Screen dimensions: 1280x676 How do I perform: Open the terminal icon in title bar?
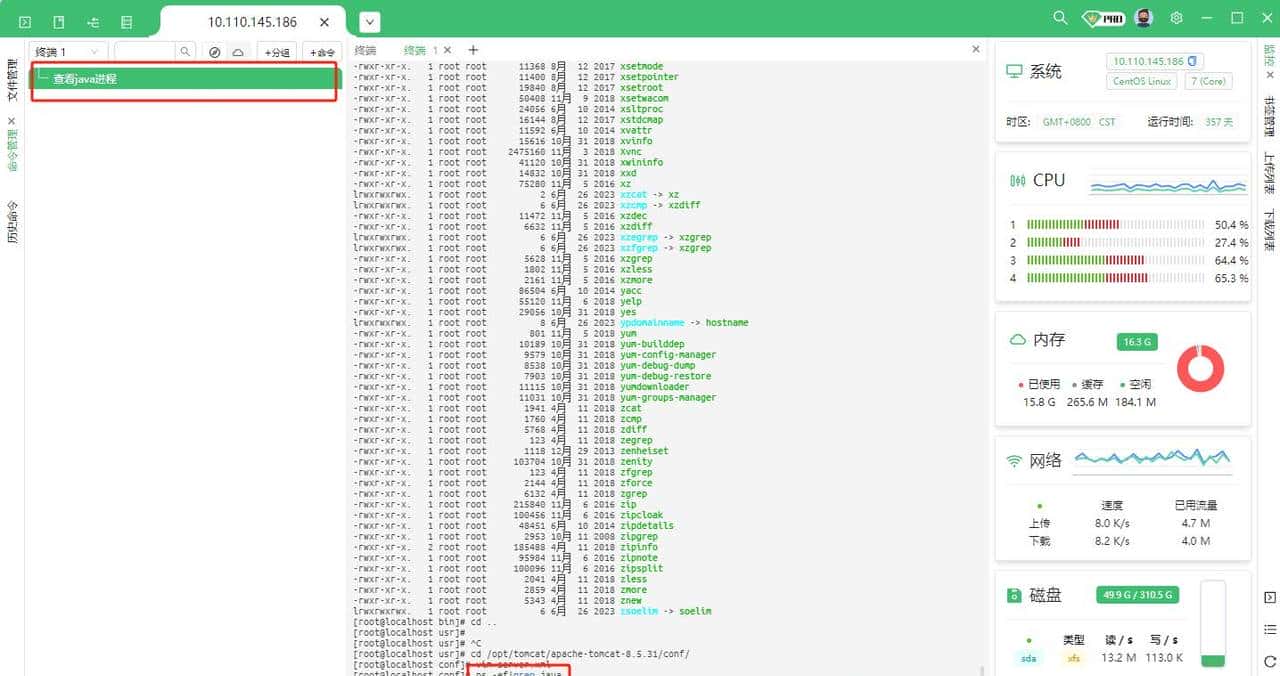point(25,21)
